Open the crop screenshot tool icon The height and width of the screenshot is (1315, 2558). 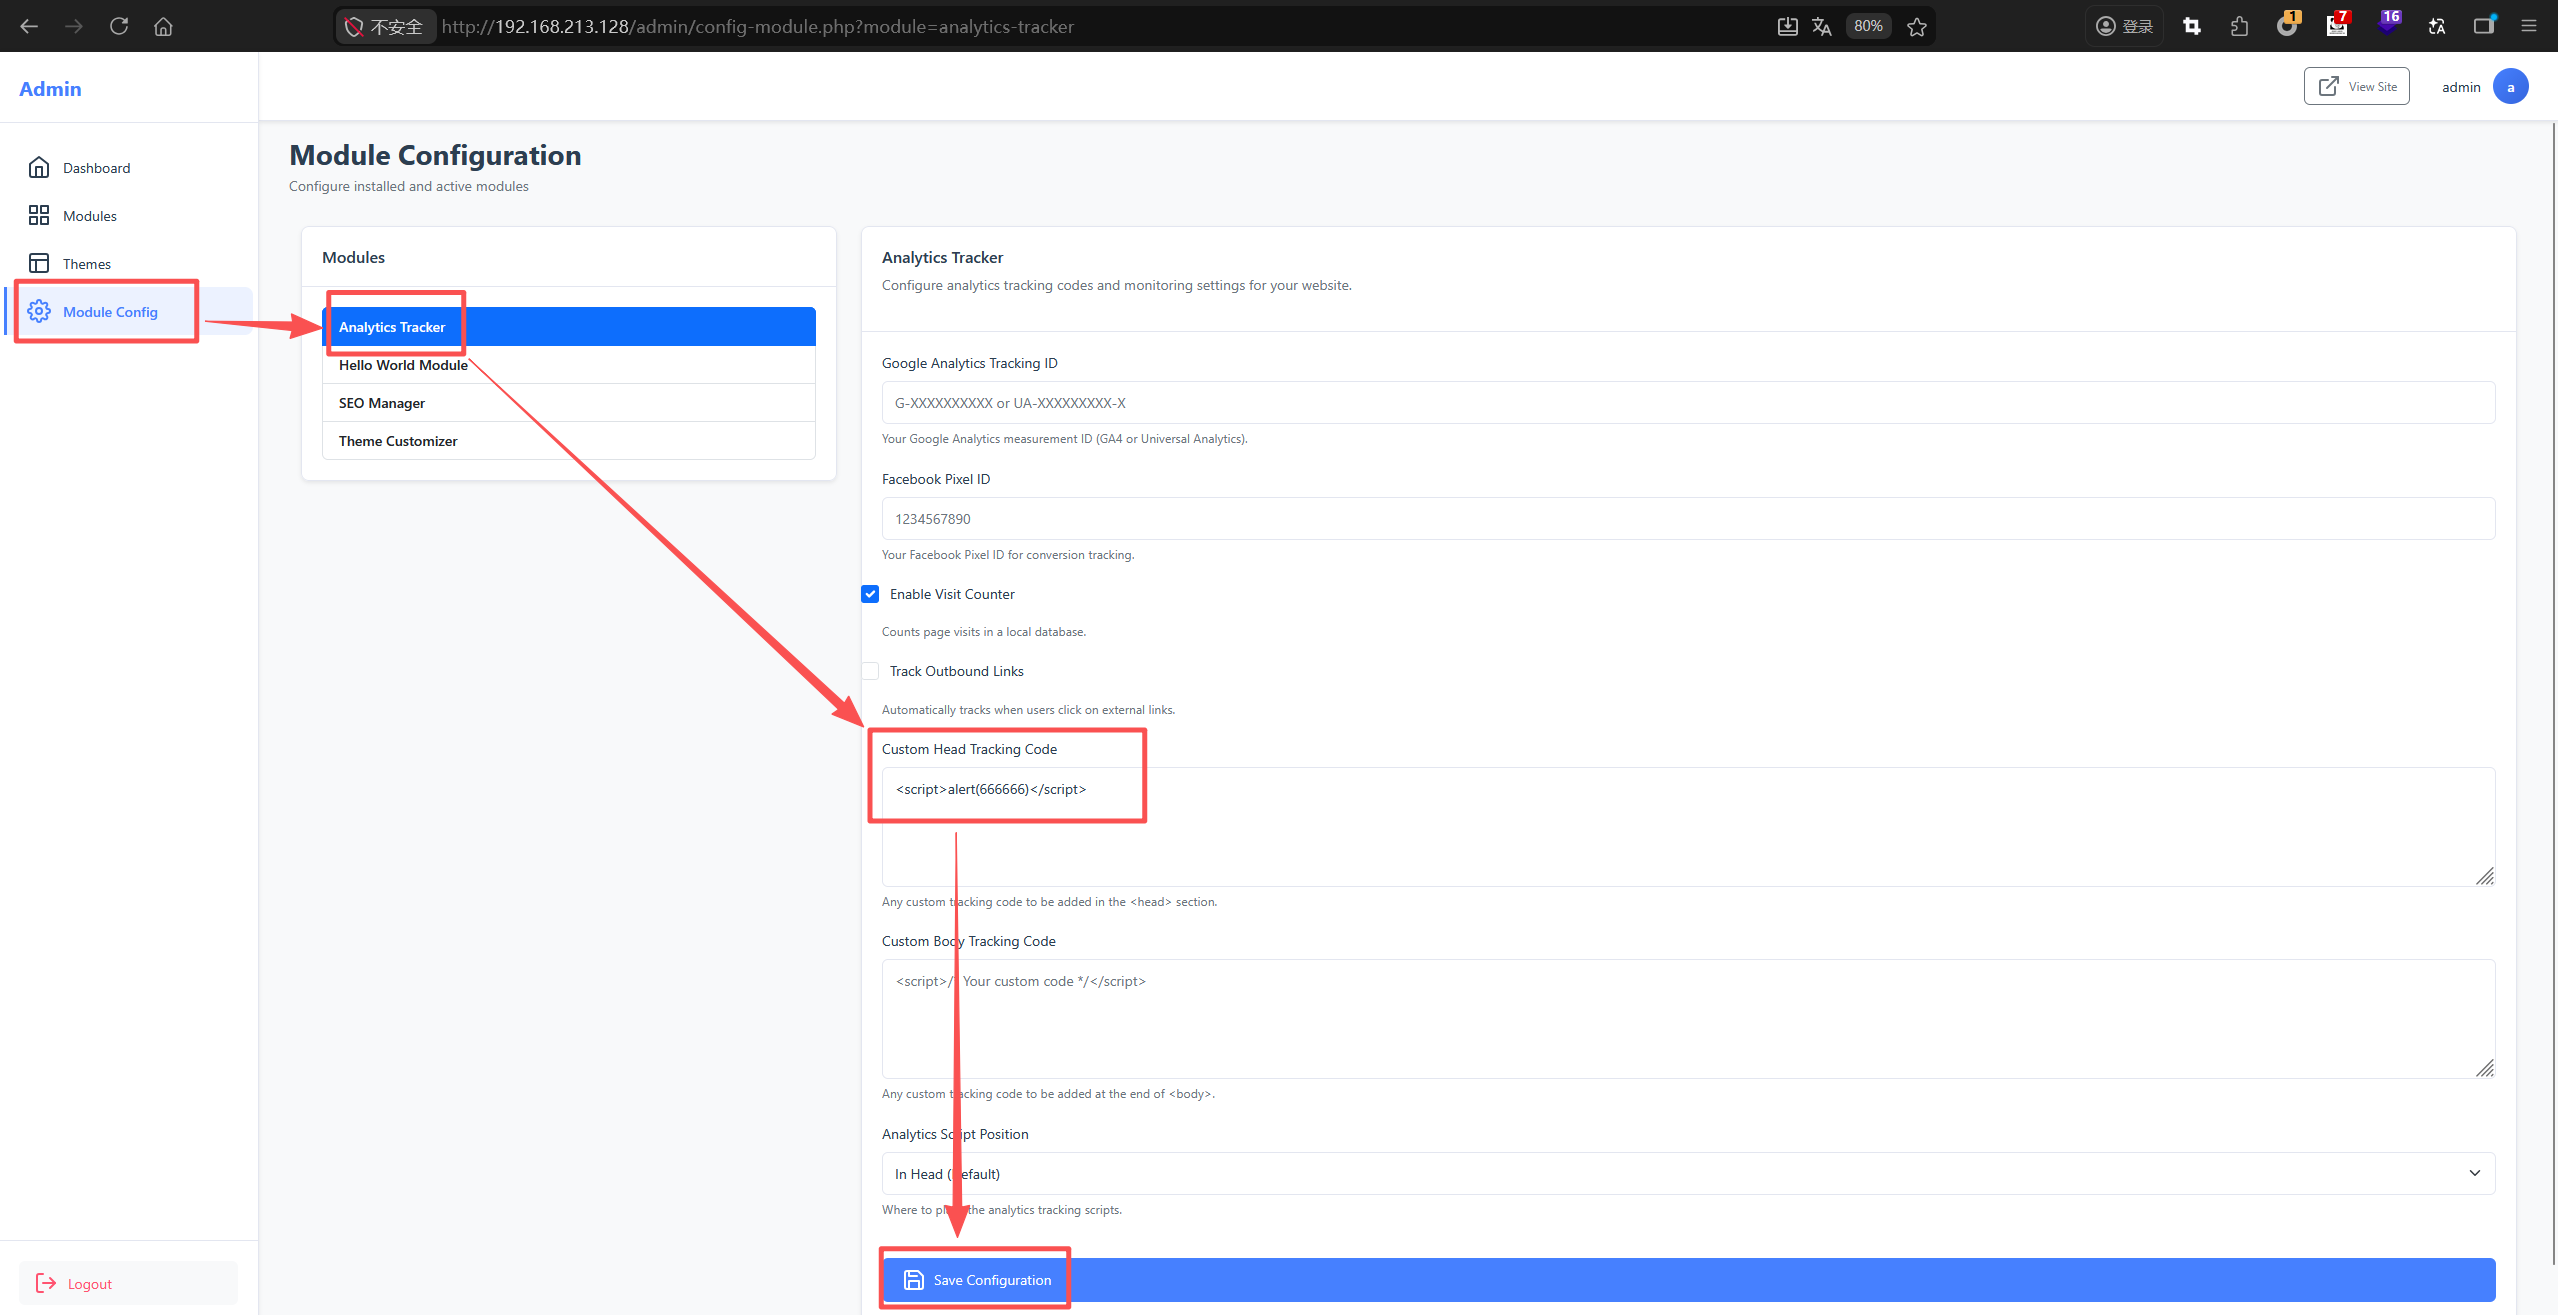tap(2192, 26)
